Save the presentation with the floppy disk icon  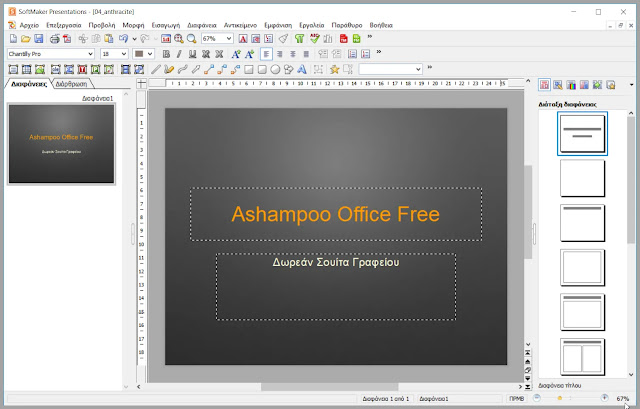pyautogui.click(x=39, y=39)
